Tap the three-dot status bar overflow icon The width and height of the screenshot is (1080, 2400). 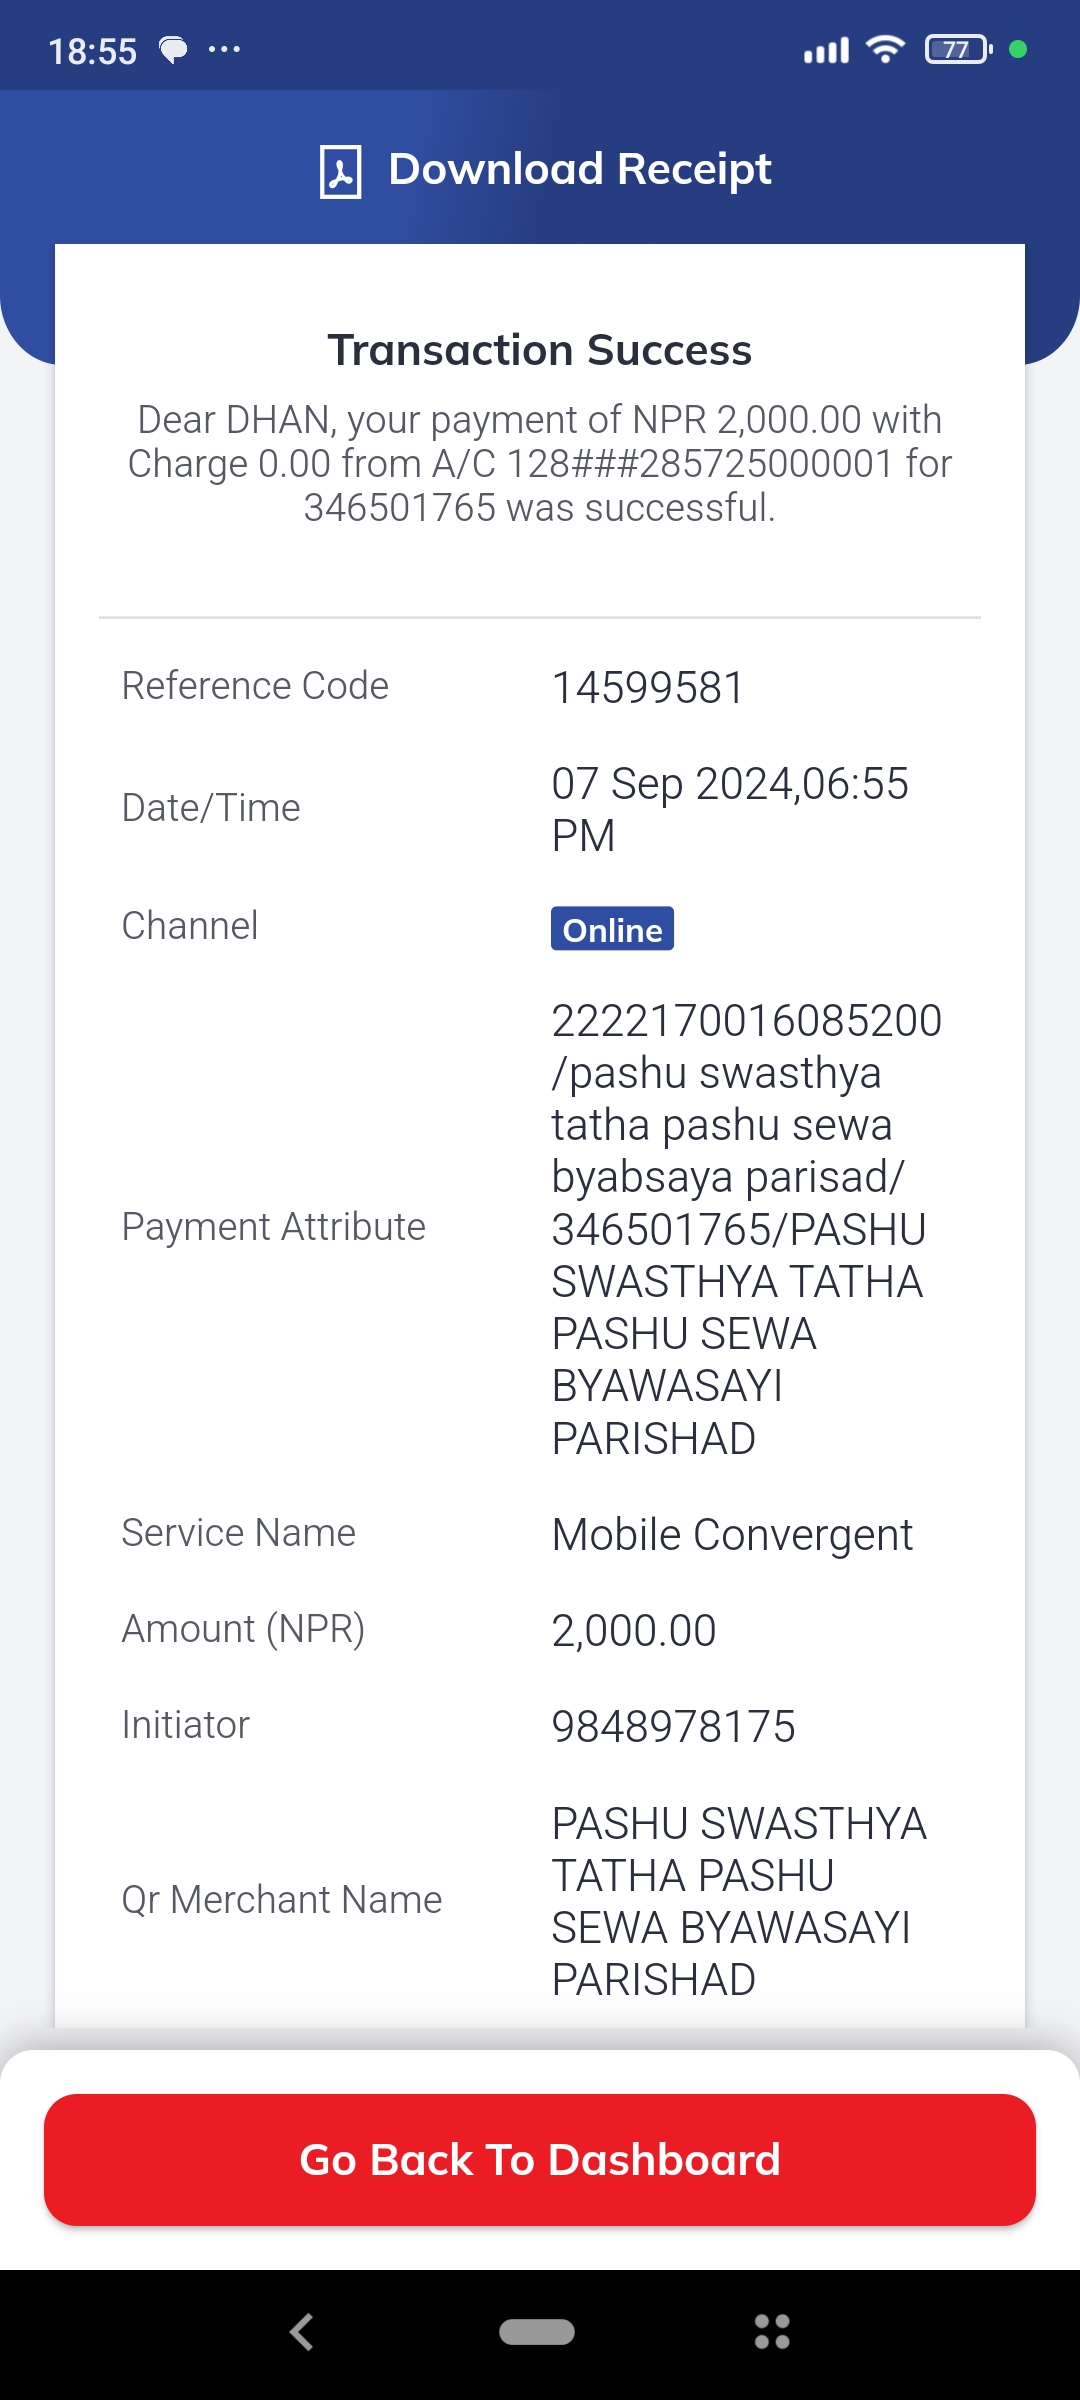(x=224, y=49)
